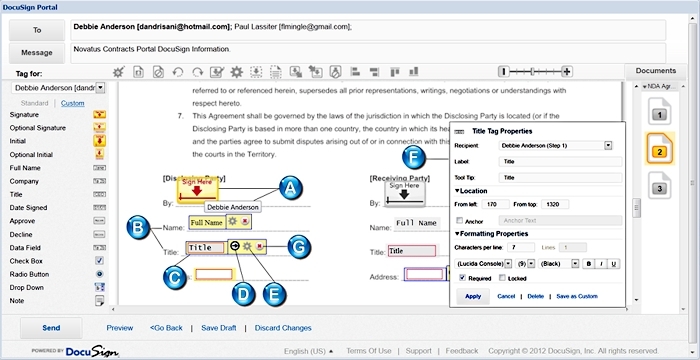The width and height of the screenshot is (700, 360).
Task: Click the Save Draft link
Action: 219,328
